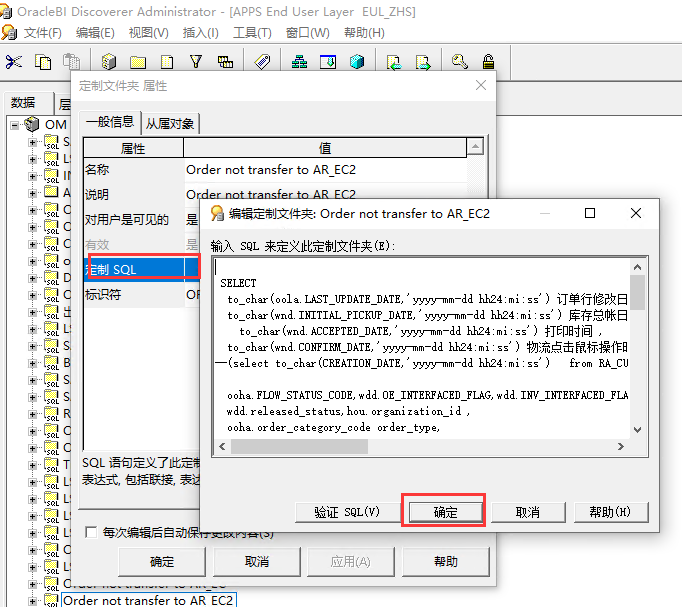The height and width of the screenshot is (607, 682).
Task: Click the Cut scissors toolbar icon
Action: [14, 62]
